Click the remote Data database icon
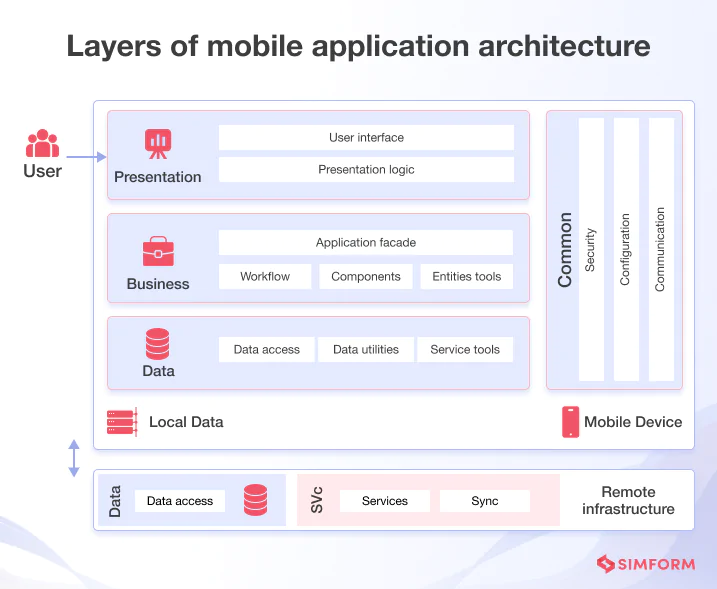This screenshot has width=717, height=589. pos(256,500)
